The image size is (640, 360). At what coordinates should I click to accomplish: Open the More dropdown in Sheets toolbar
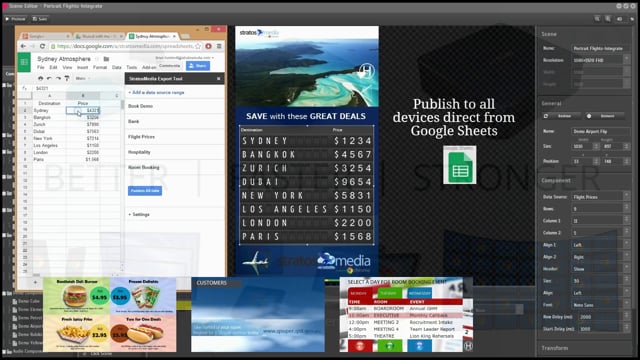point(82,78)
